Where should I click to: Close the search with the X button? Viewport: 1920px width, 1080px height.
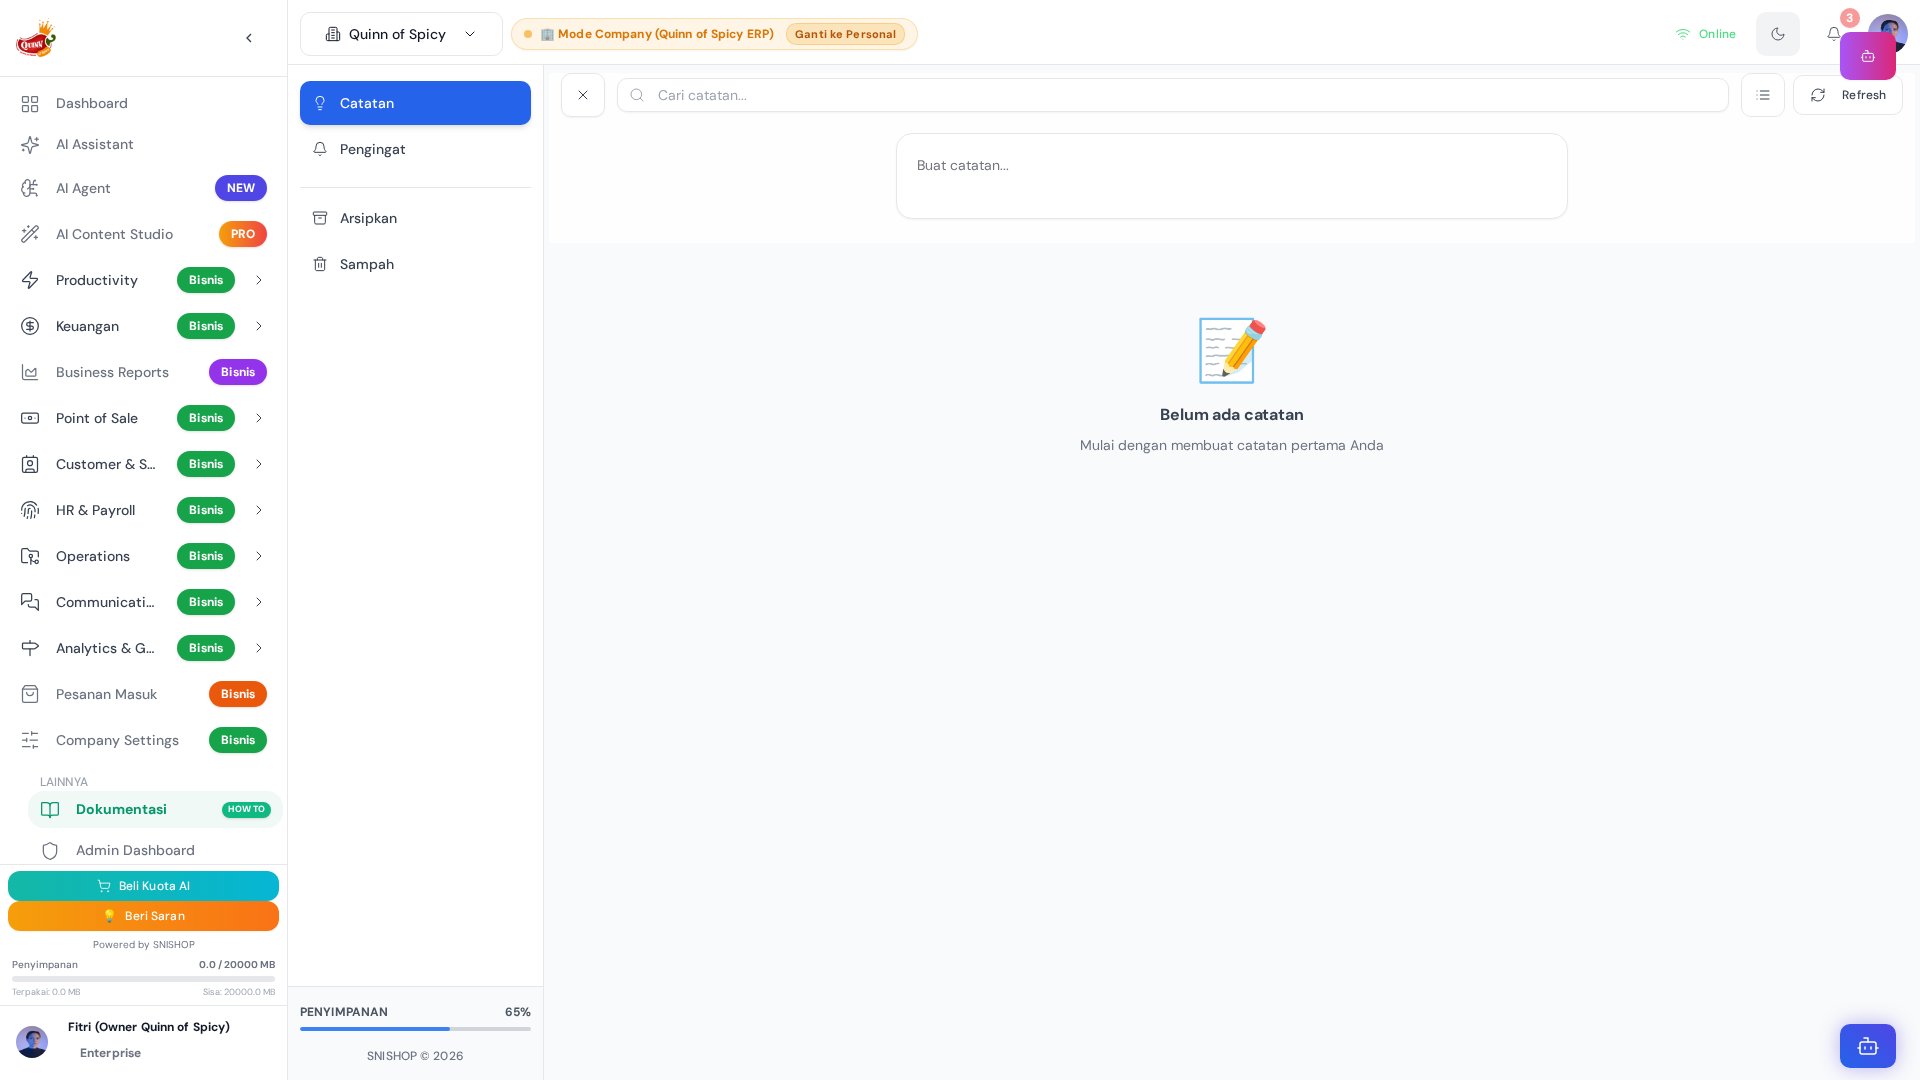(x=583, y=95)
